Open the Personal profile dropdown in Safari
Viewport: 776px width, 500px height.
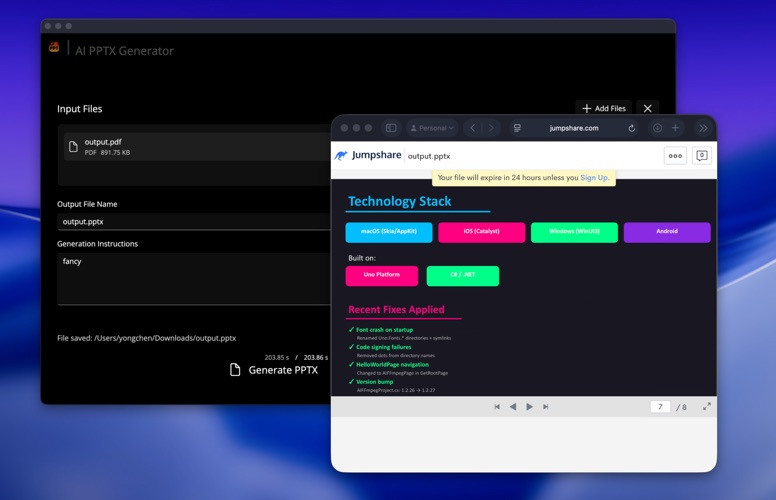[432, 128]
